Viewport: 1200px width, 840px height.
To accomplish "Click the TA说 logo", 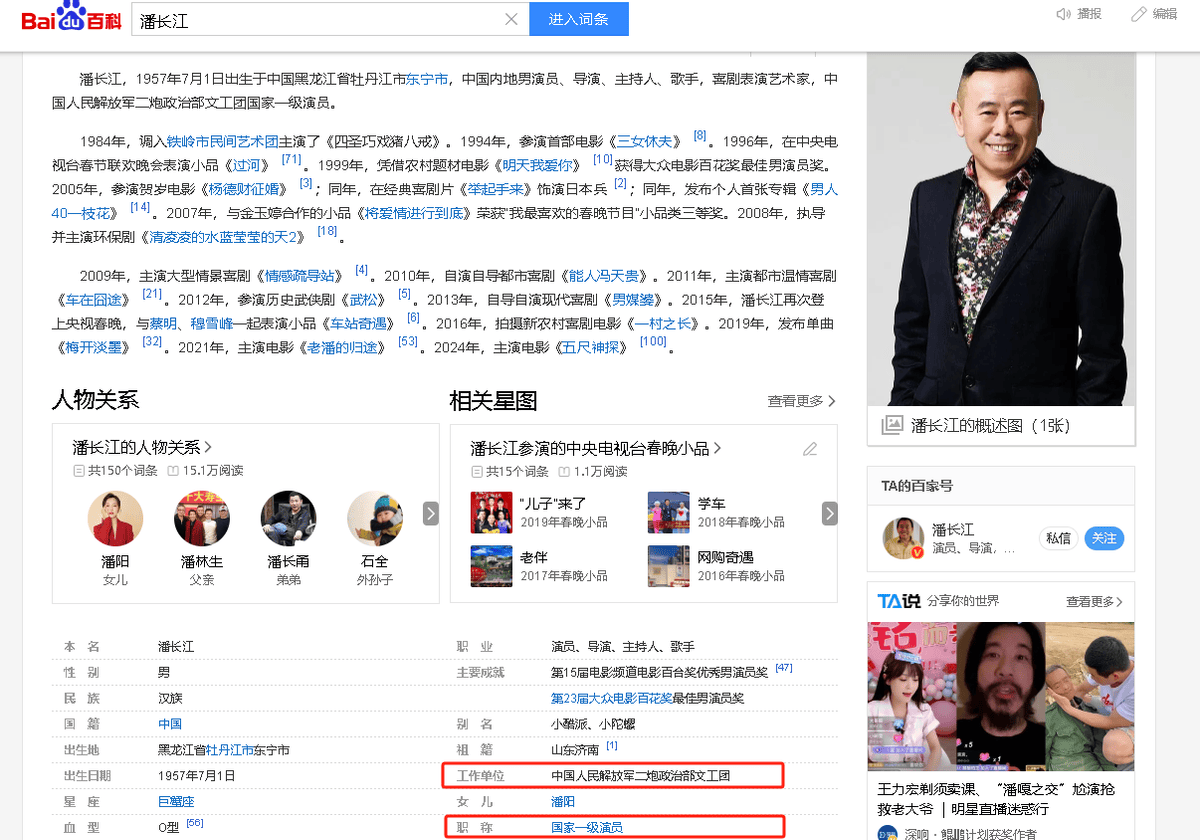I will pos(898,601).
